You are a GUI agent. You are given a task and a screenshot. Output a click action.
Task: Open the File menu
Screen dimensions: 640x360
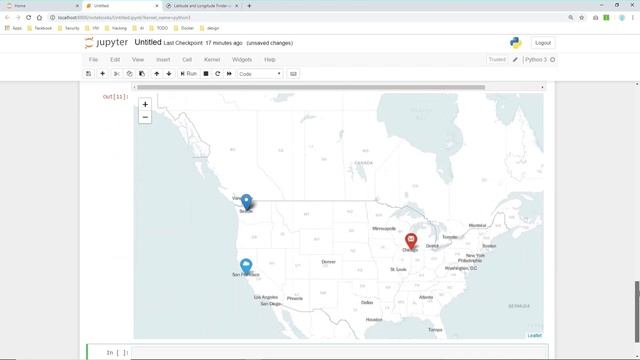click(x=93, y=60)
